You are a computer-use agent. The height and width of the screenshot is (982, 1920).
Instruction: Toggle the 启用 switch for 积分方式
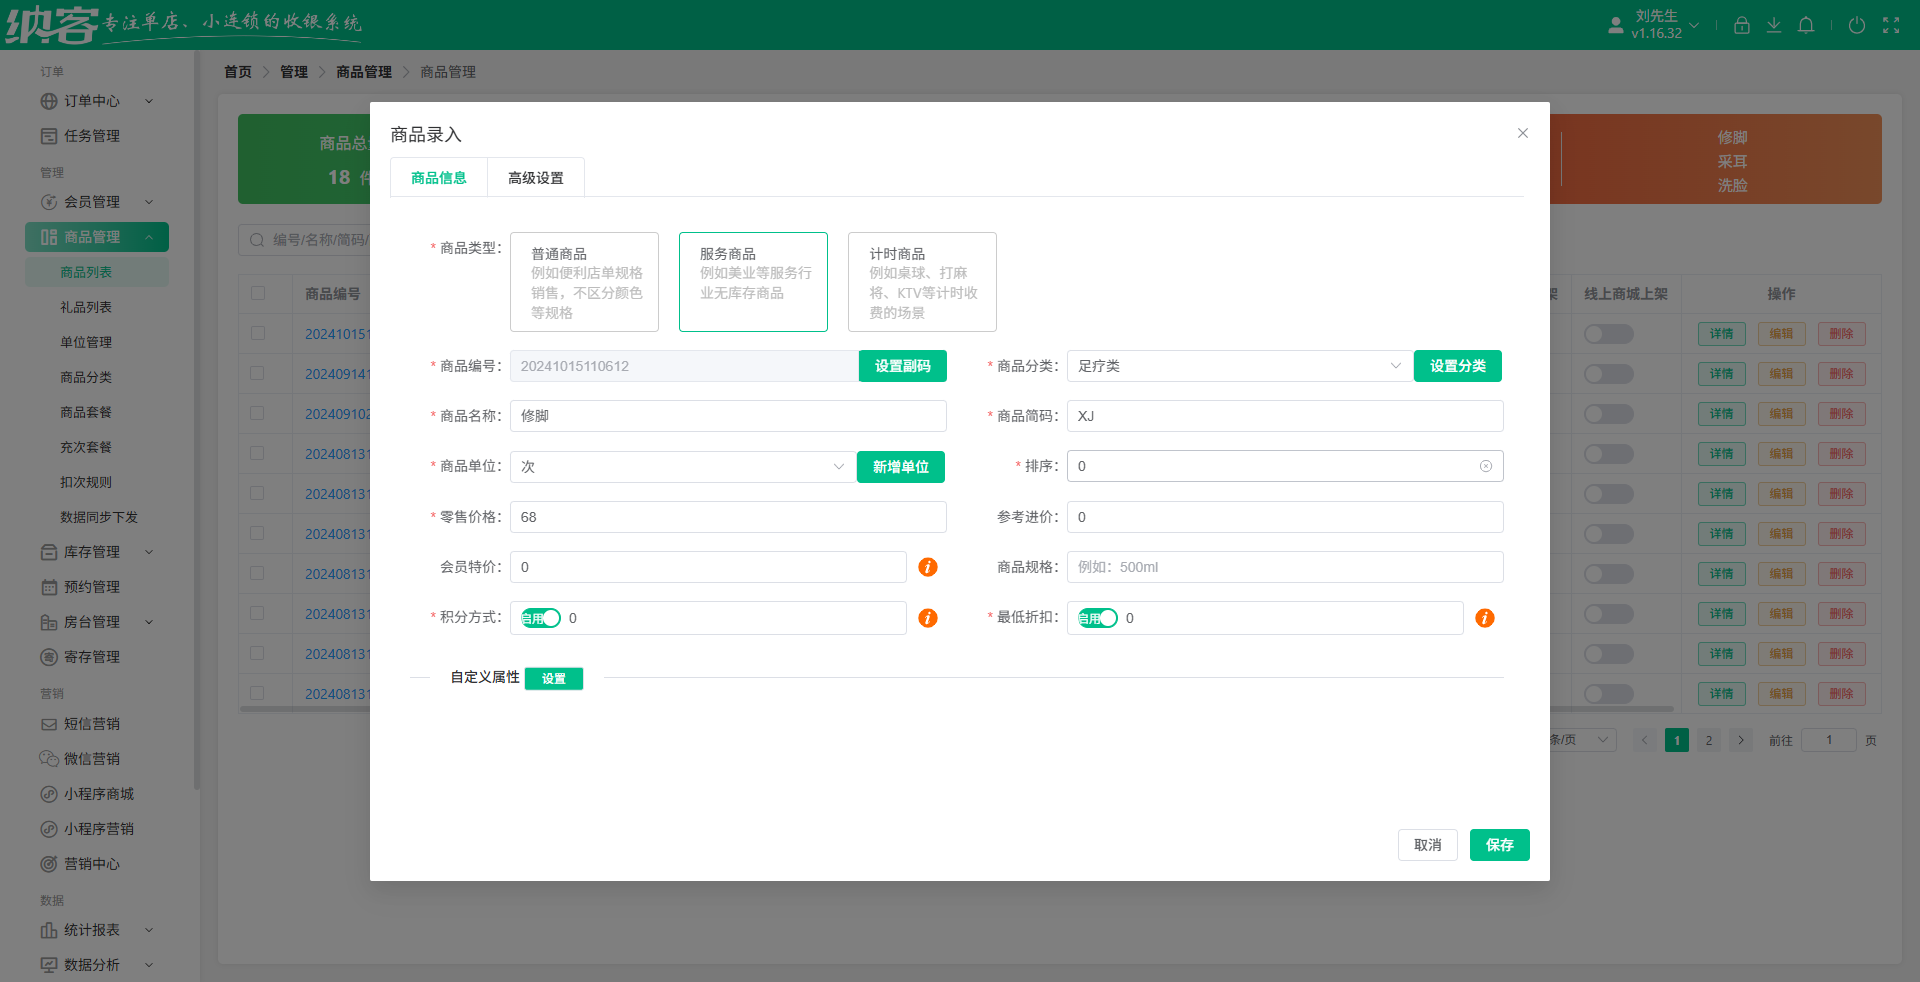[x=541, y=618]
